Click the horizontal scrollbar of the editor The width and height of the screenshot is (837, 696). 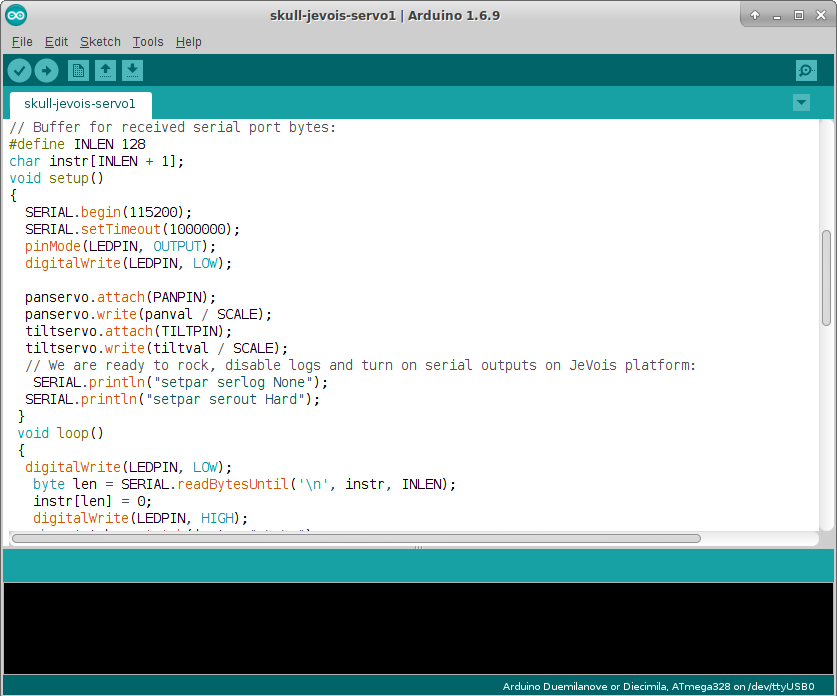pyautogui.click(x=356, y=539)
